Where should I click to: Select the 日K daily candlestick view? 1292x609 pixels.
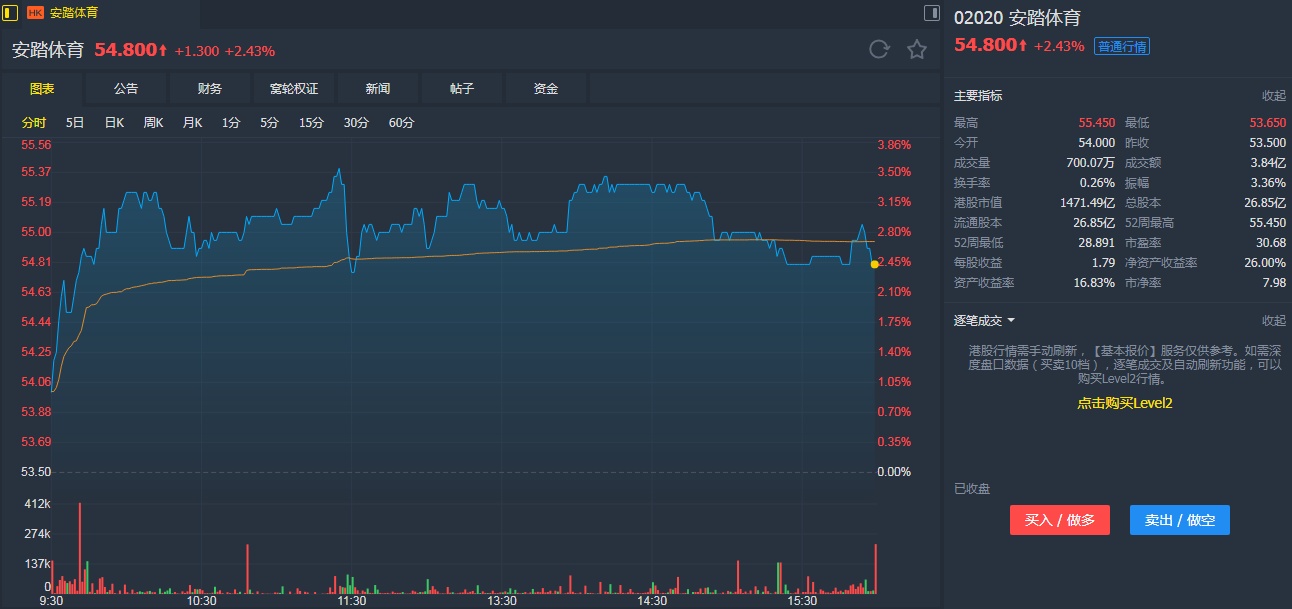[114, 123]
